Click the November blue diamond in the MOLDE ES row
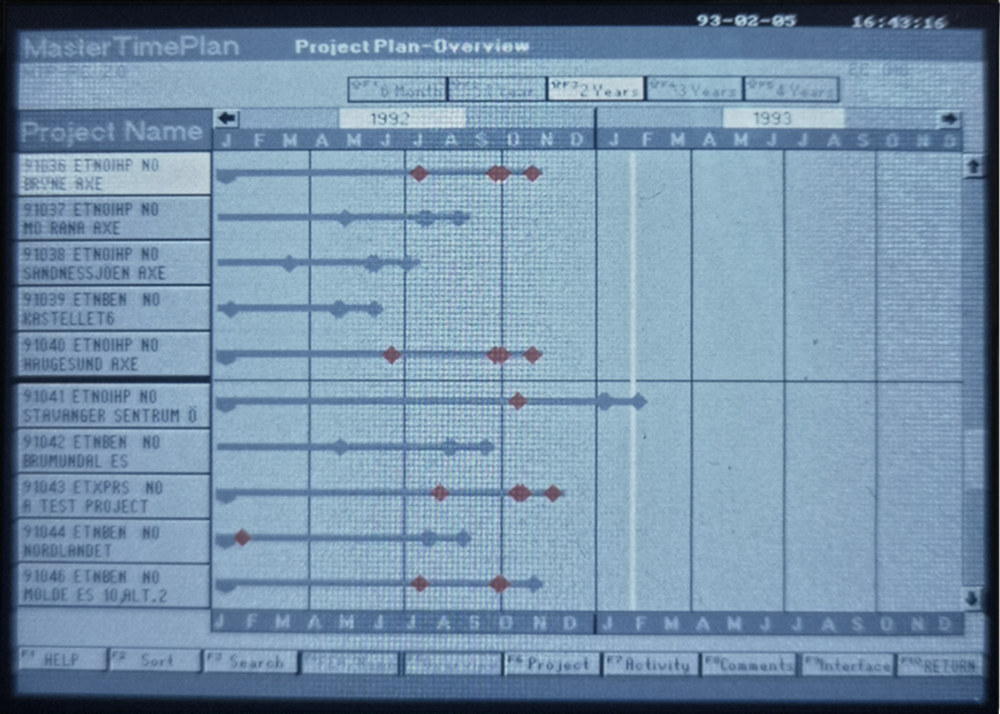This screenshot has width=1000, height=714. [534, 583]
